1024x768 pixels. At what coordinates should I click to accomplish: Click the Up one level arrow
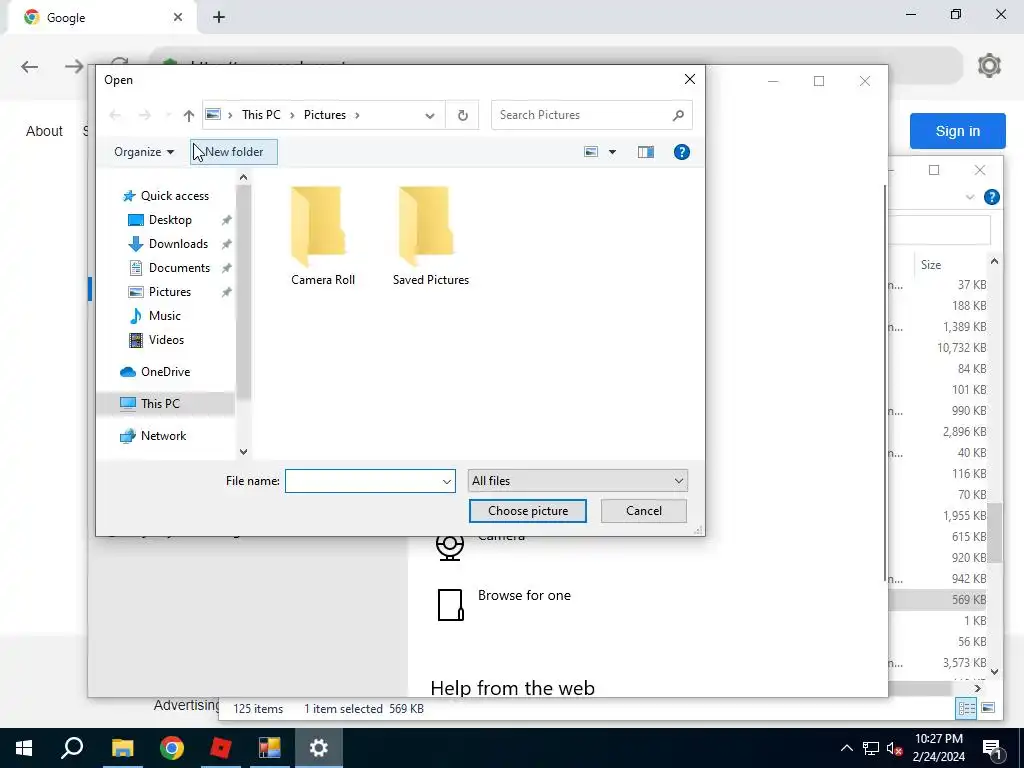[189, 116]
